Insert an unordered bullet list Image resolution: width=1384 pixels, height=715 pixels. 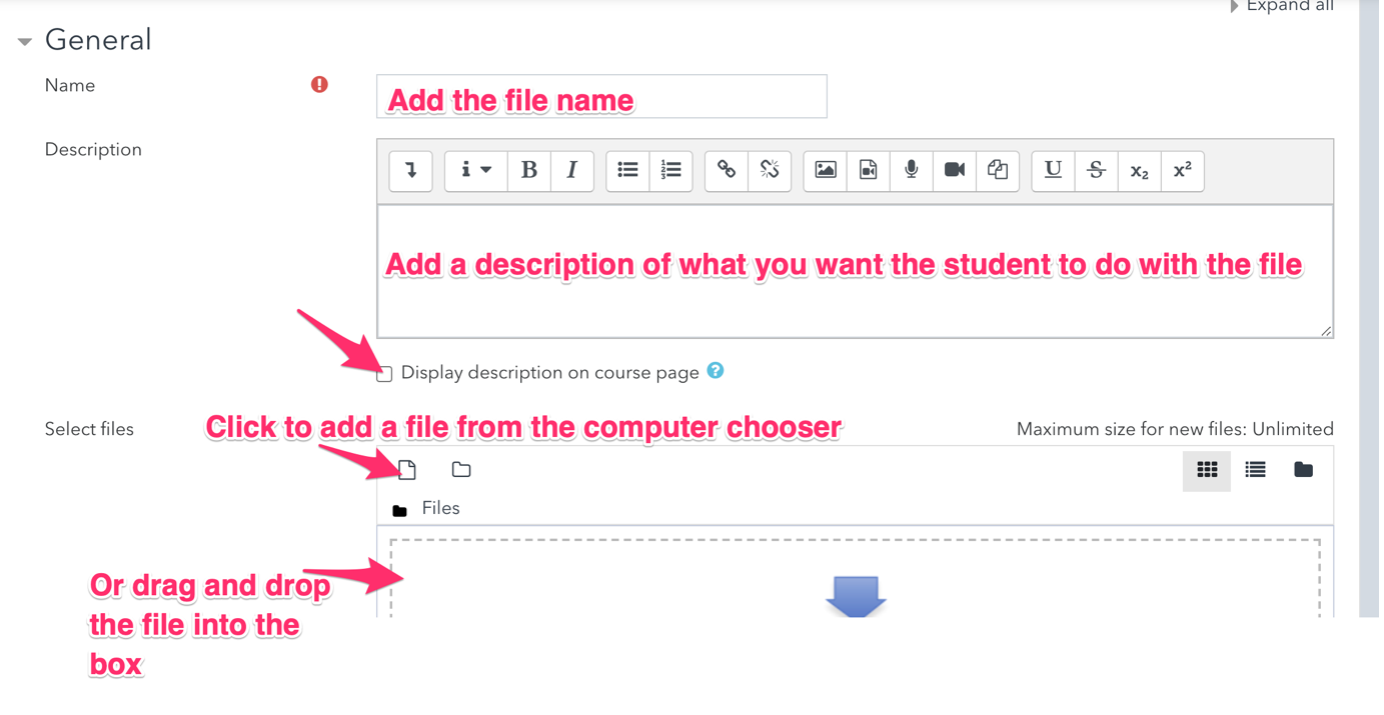(628, 170)
